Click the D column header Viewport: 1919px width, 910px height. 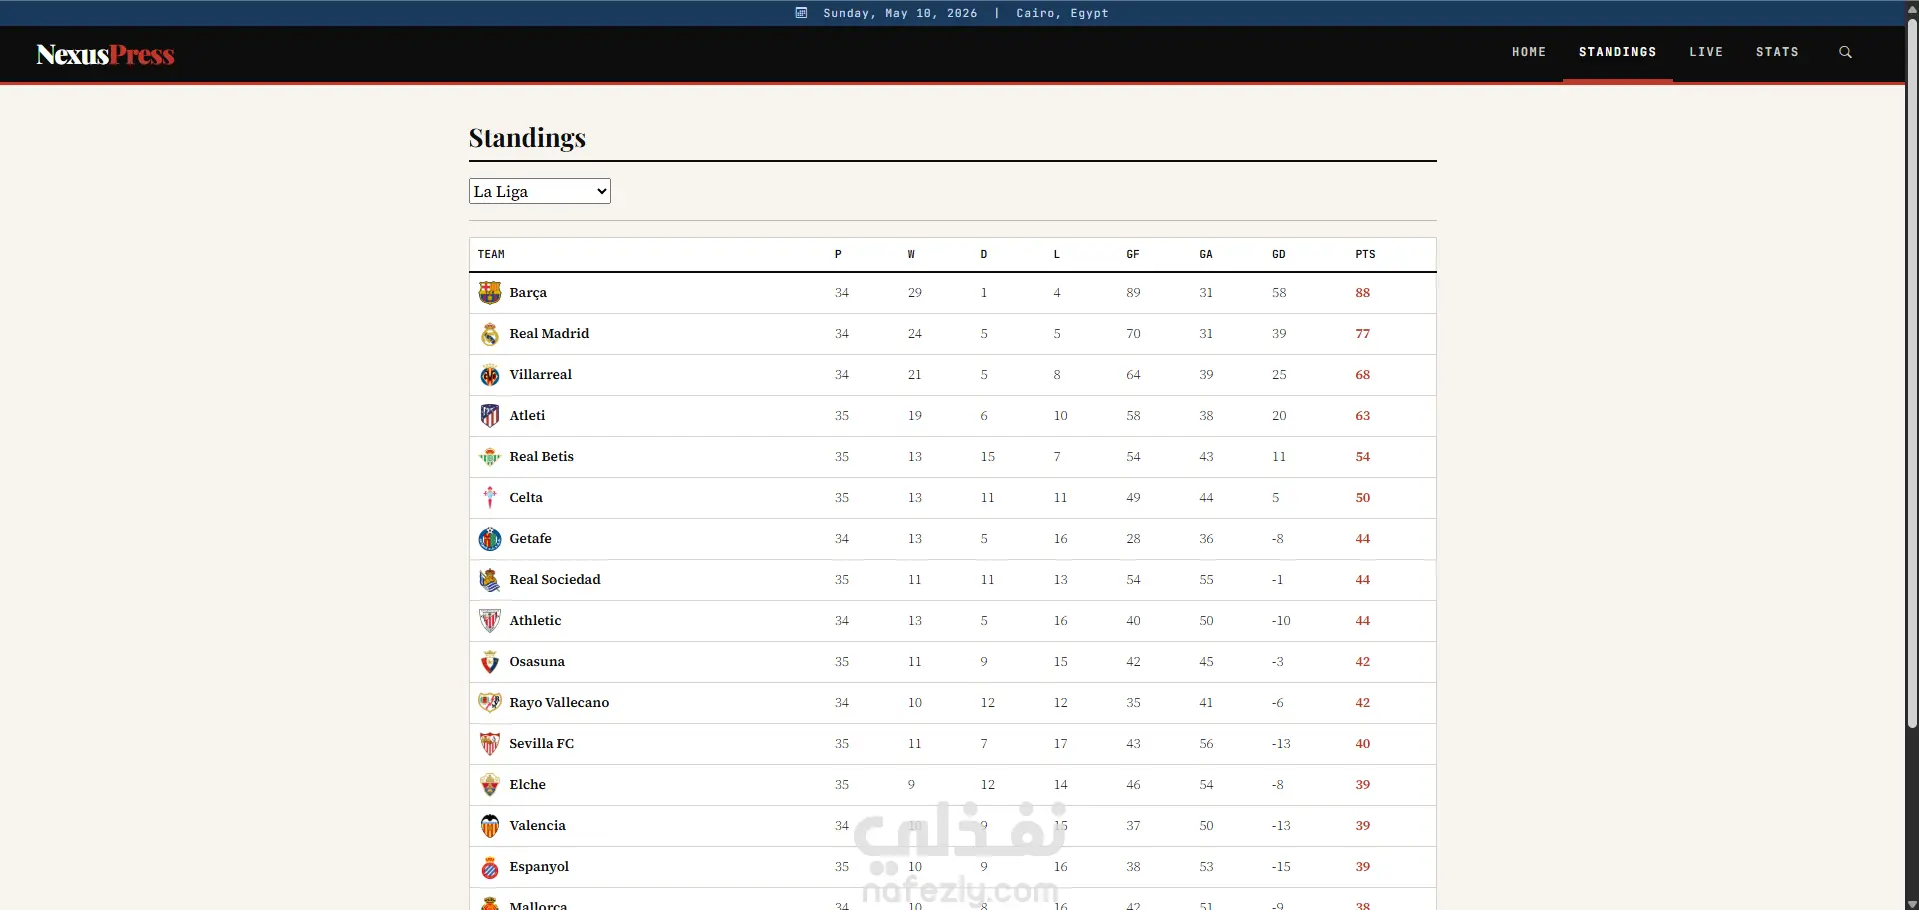point(984,255)
